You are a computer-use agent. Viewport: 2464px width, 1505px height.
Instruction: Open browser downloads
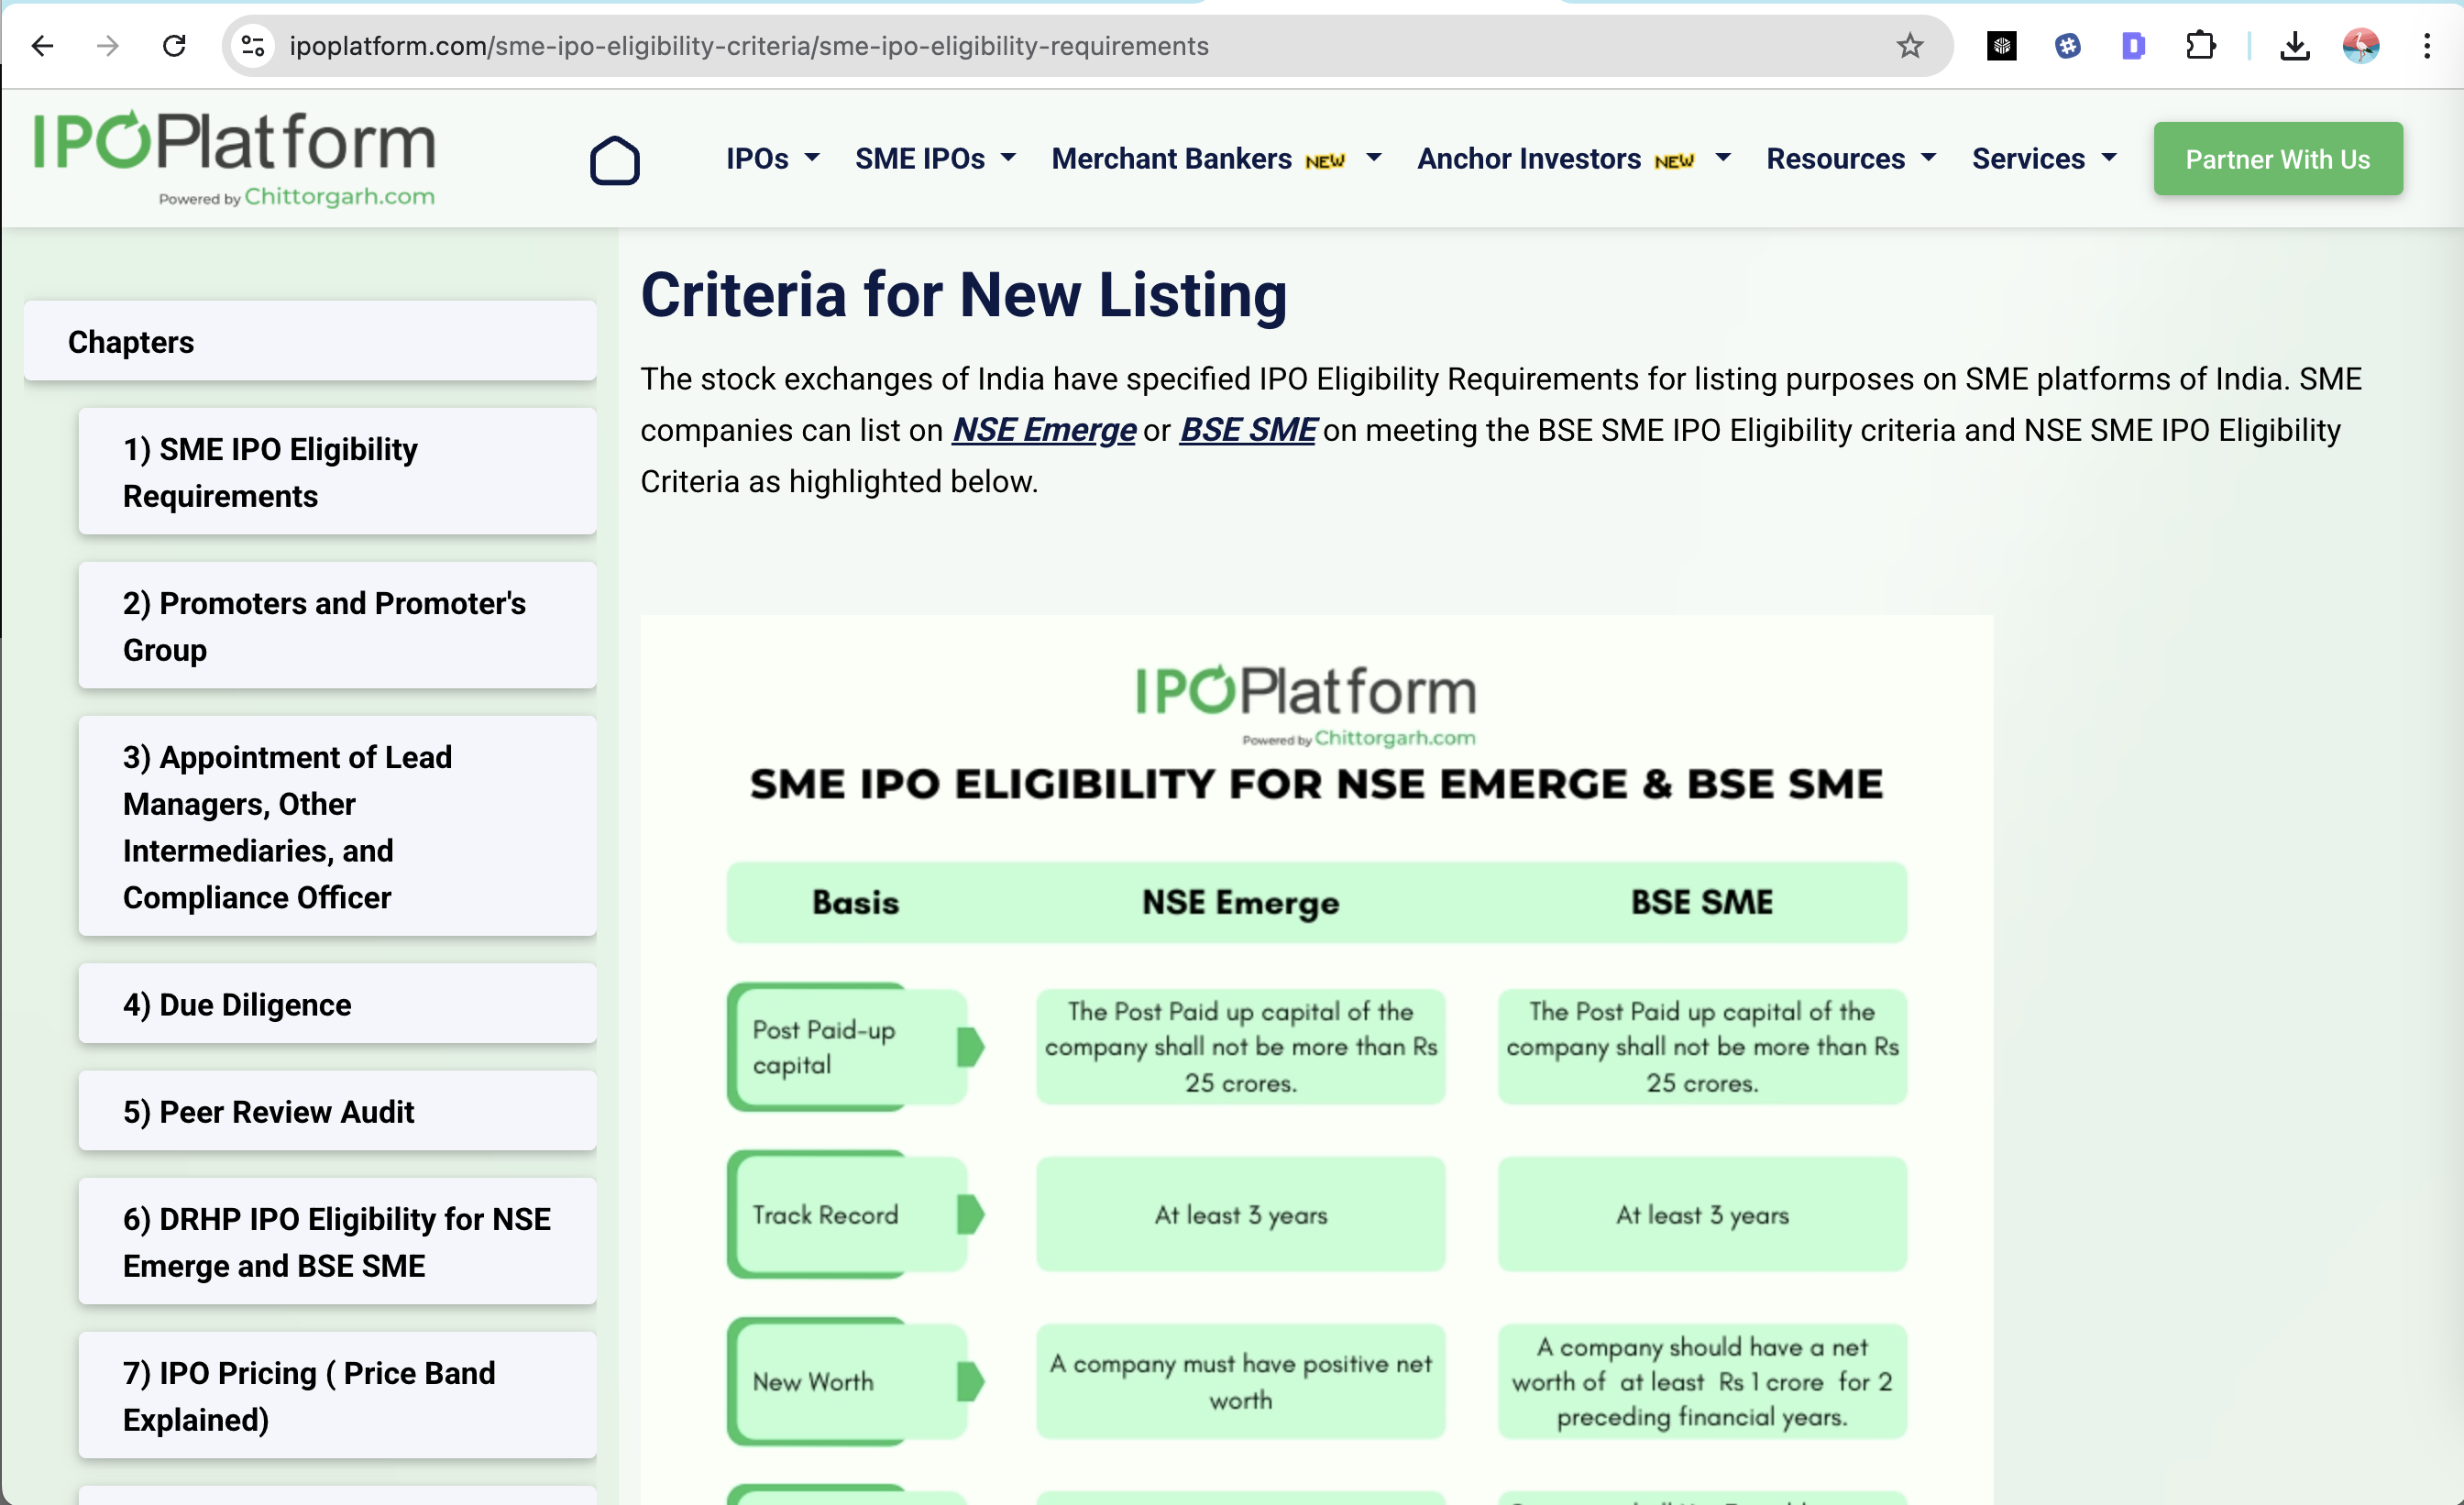(2295, 46)
